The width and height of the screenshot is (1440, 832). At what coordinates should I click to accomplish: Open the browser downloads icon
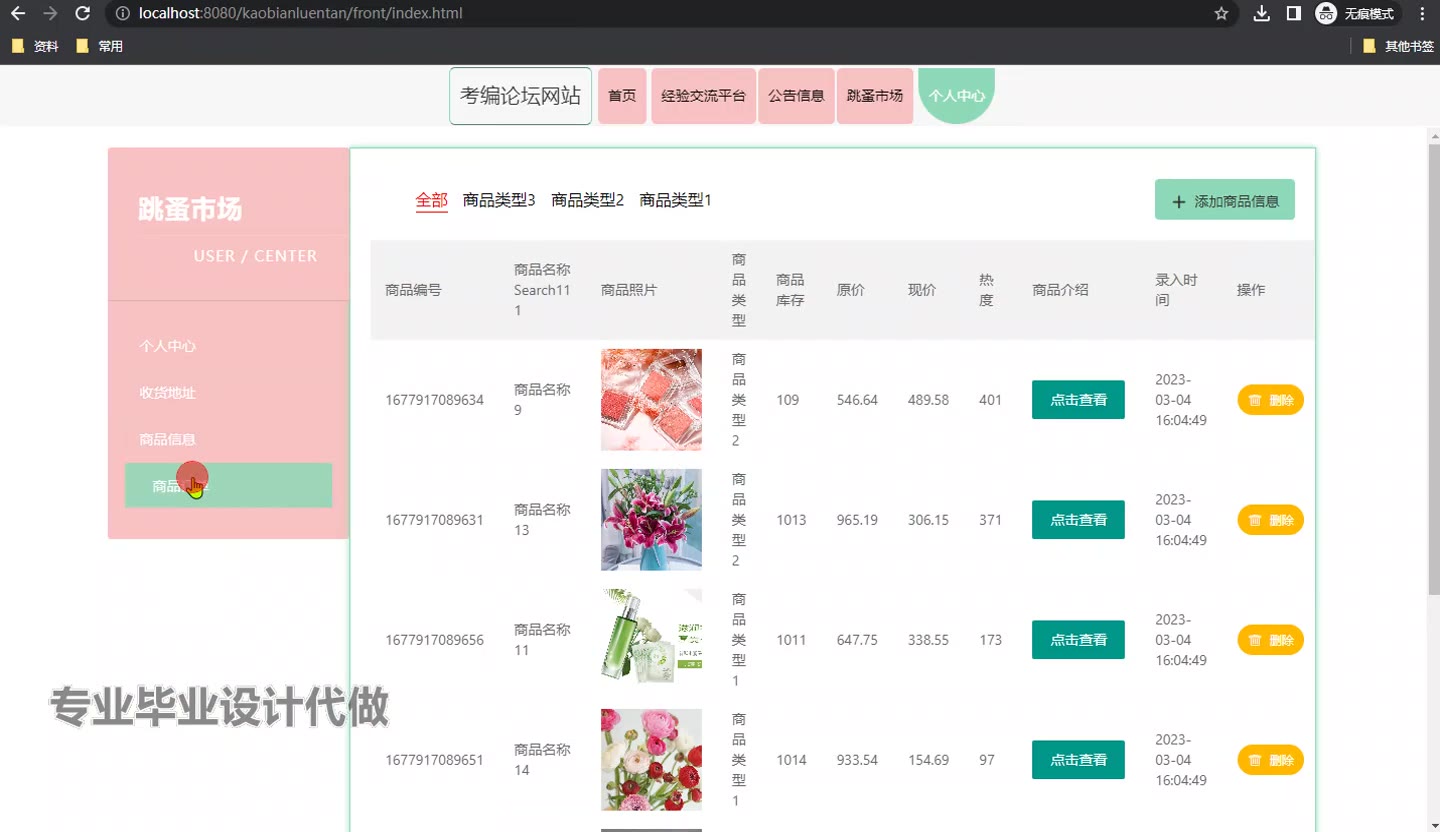[1262, 14]
